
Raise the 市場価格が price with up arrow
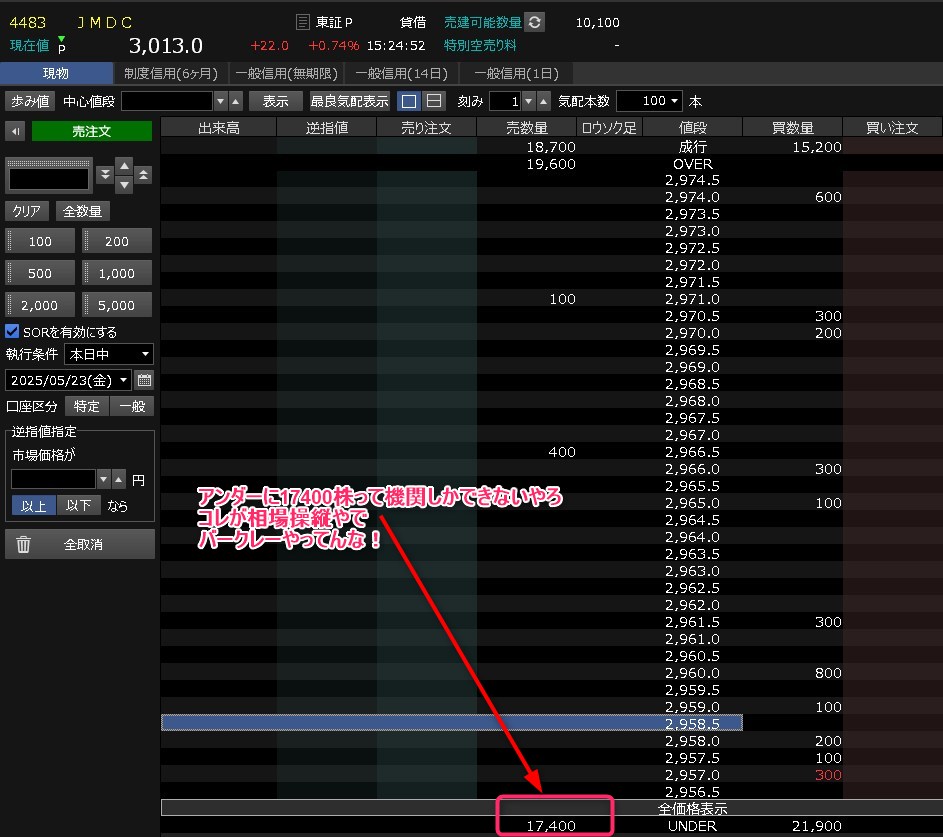(118, 479)
